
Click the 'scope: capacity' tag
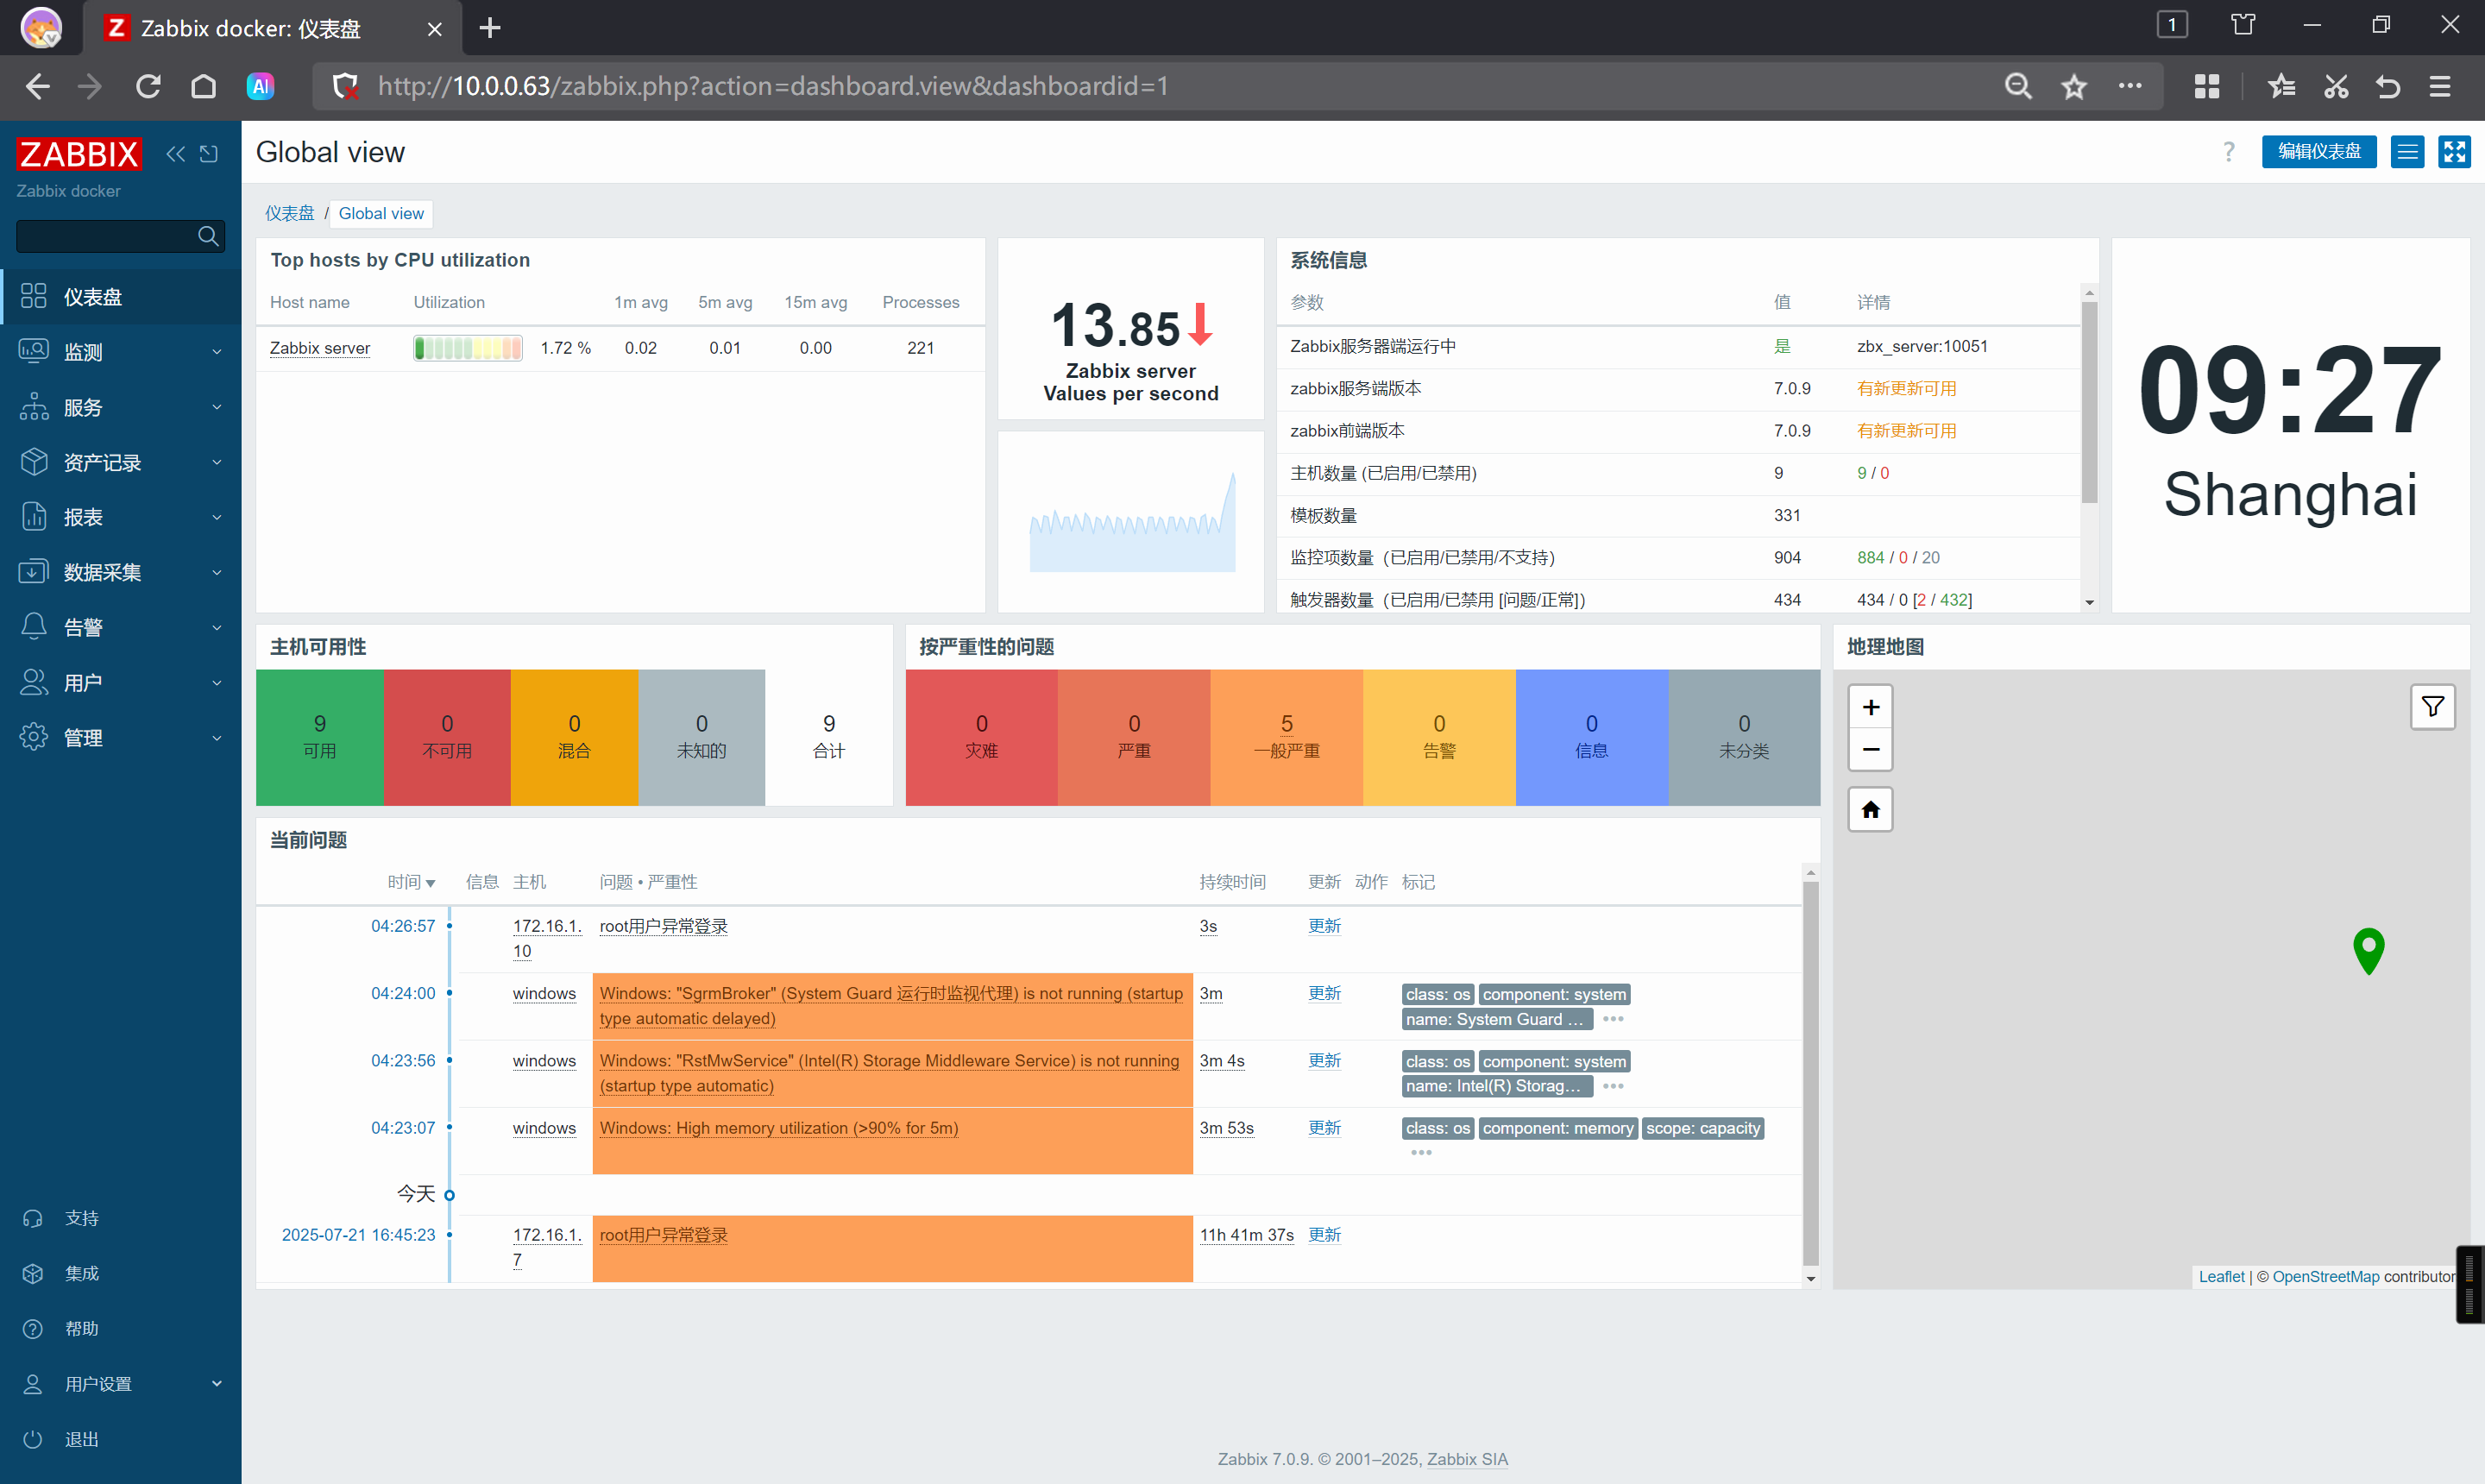click(1702, 1128)
